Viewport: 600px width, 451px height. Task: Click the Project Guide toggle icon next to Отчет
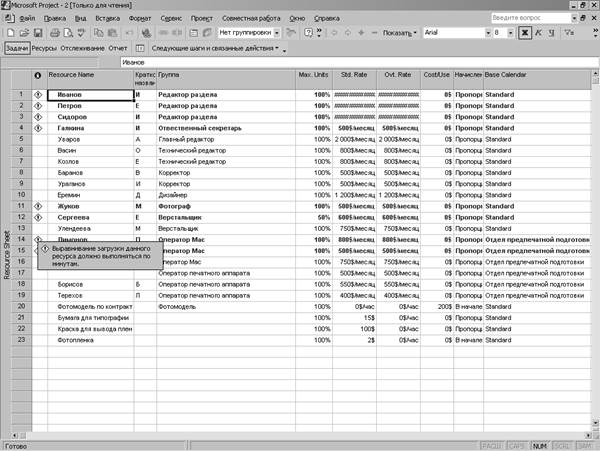coord(140,48)
